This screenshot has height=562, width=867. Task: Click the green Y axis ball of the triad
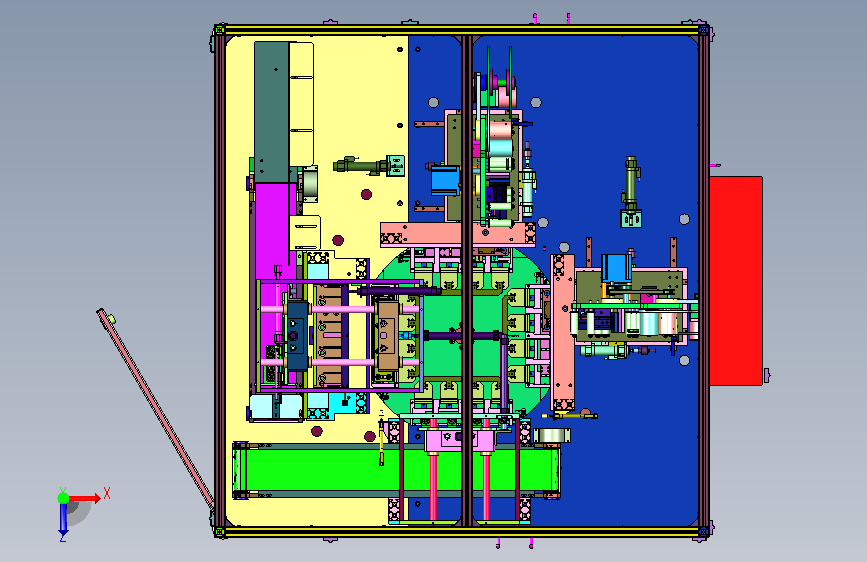pos(63,498)
